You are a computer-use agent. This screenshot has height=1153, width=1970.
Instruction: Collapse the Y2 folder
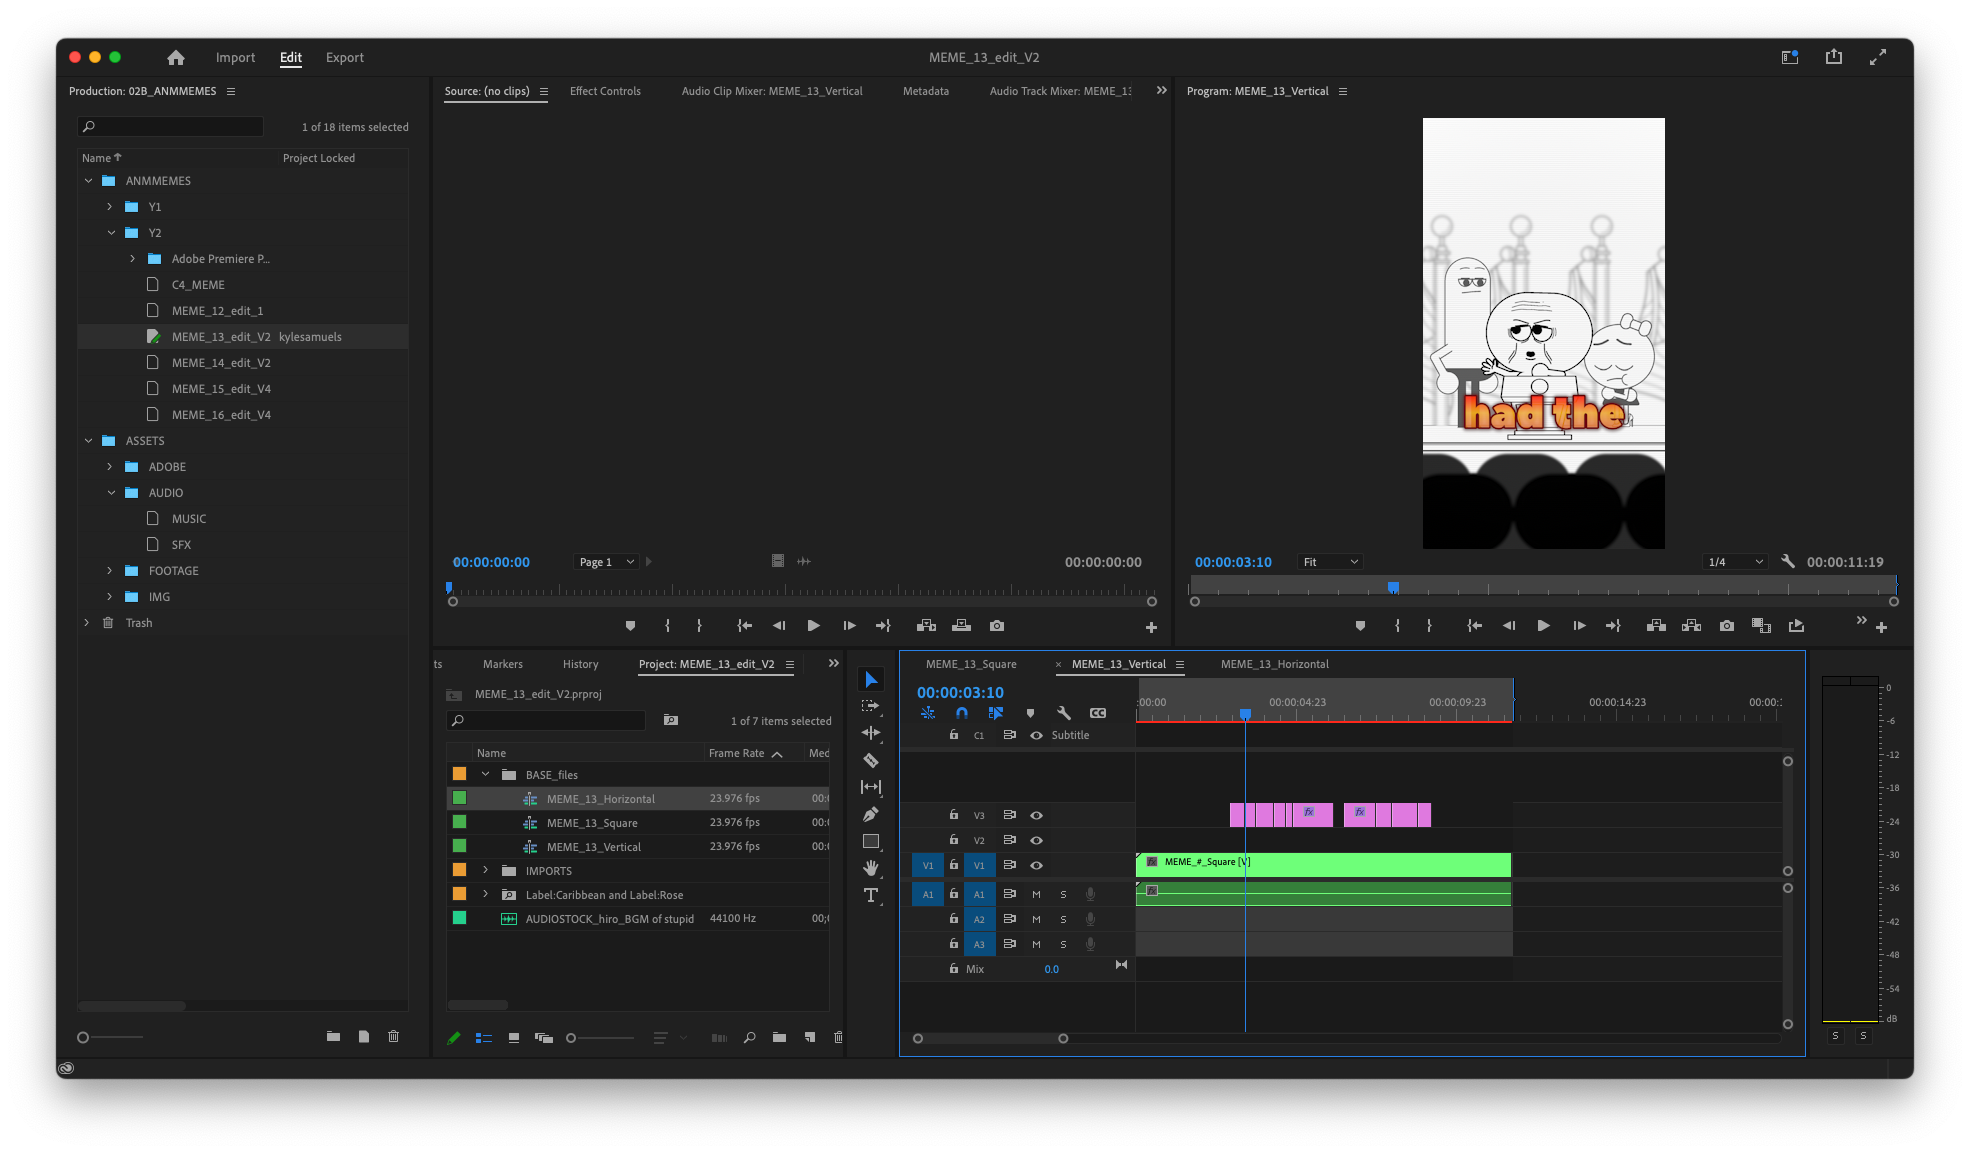[x=111, y=233]
